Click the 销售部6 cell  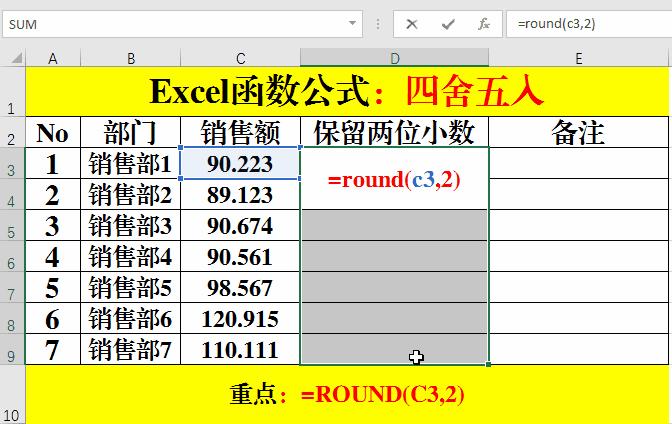tap(131, 318)
